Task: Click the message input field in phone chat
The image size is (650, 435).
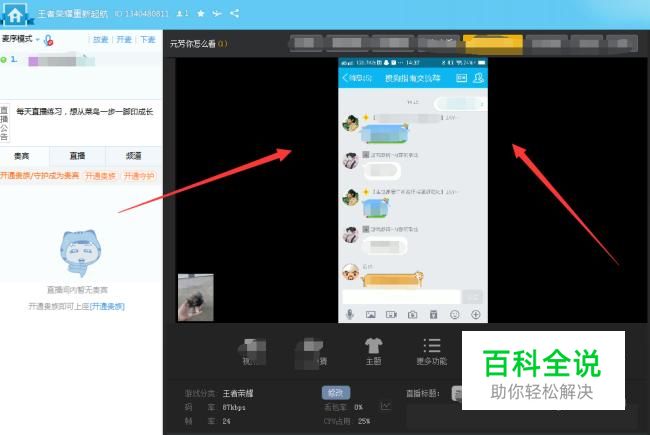Action: 401,296
